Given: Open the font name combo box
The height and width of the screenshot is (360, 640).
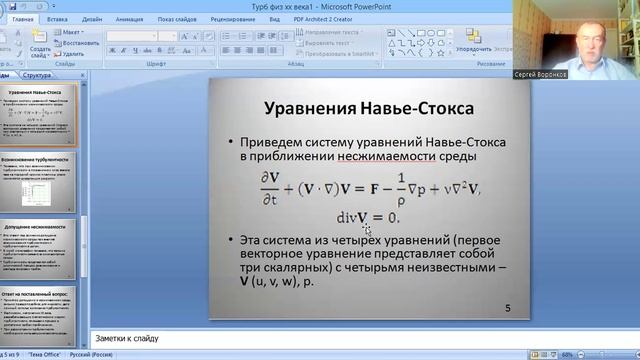Looking at the screenshot, I should click(132, 36).
